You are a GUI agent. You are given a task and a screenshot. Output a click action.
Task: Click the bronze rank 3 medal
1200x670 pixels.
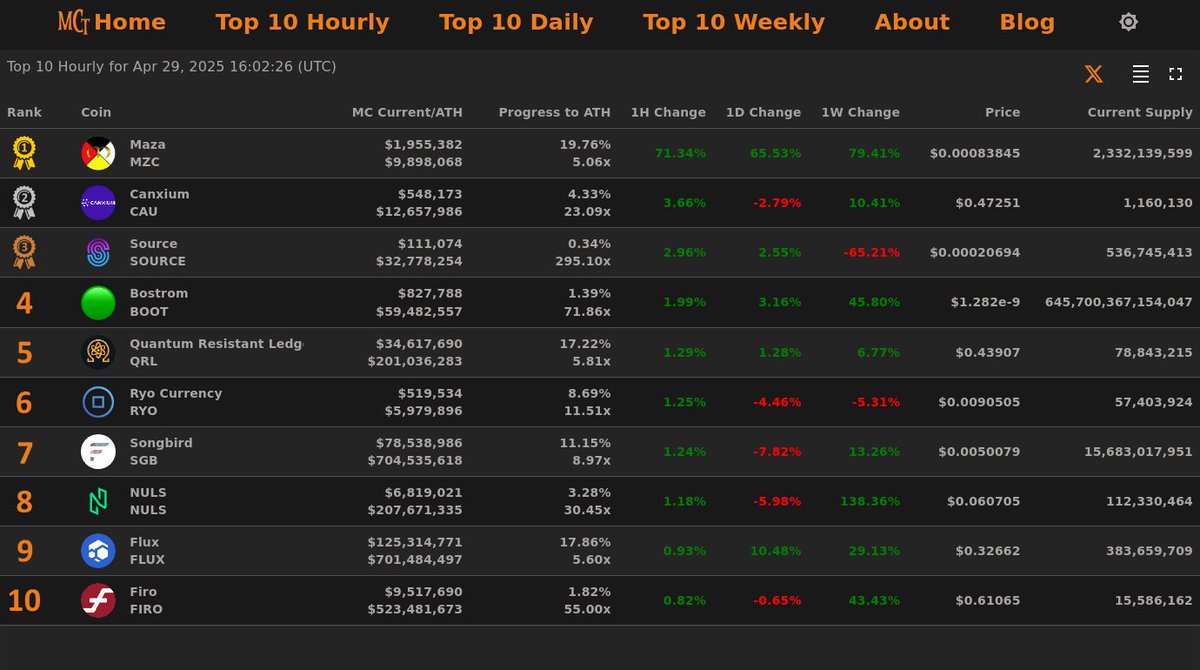tap(24, 252)
